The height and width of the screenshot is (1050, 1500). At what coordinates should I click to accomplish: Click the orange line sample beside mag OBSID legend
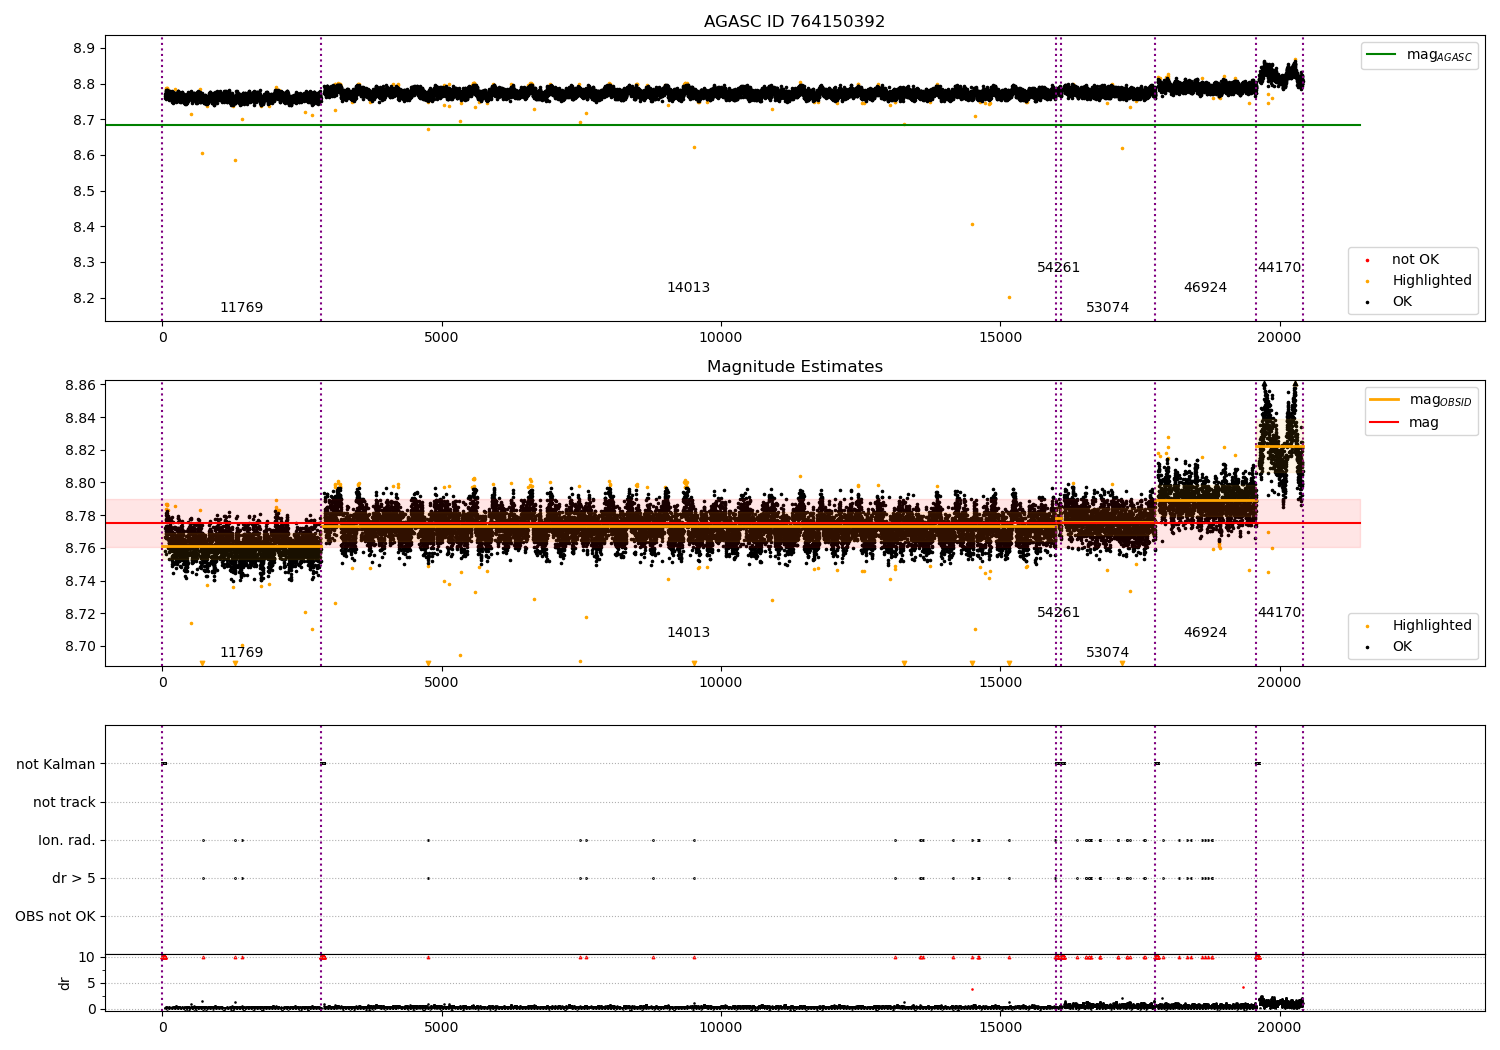point(1384,400)
